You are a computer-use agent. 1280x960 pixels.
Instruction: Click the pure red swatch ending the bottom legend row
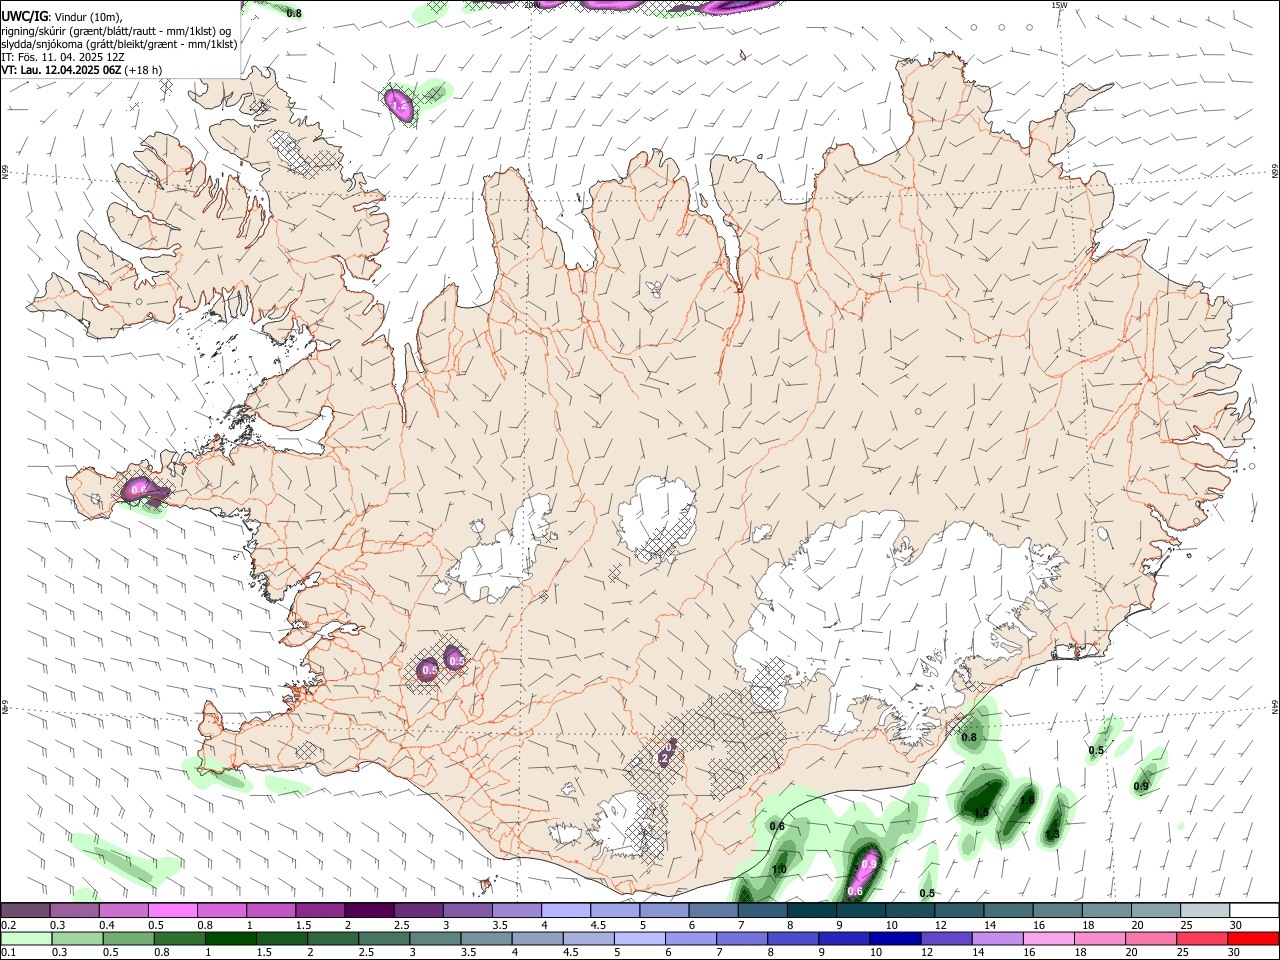(x=1252, y=938)
